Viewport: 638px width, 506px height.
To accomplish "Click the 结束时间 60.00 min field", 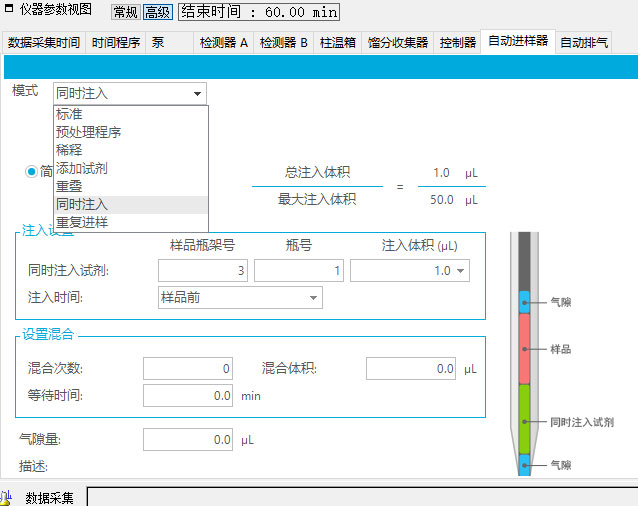I will 259,12.
